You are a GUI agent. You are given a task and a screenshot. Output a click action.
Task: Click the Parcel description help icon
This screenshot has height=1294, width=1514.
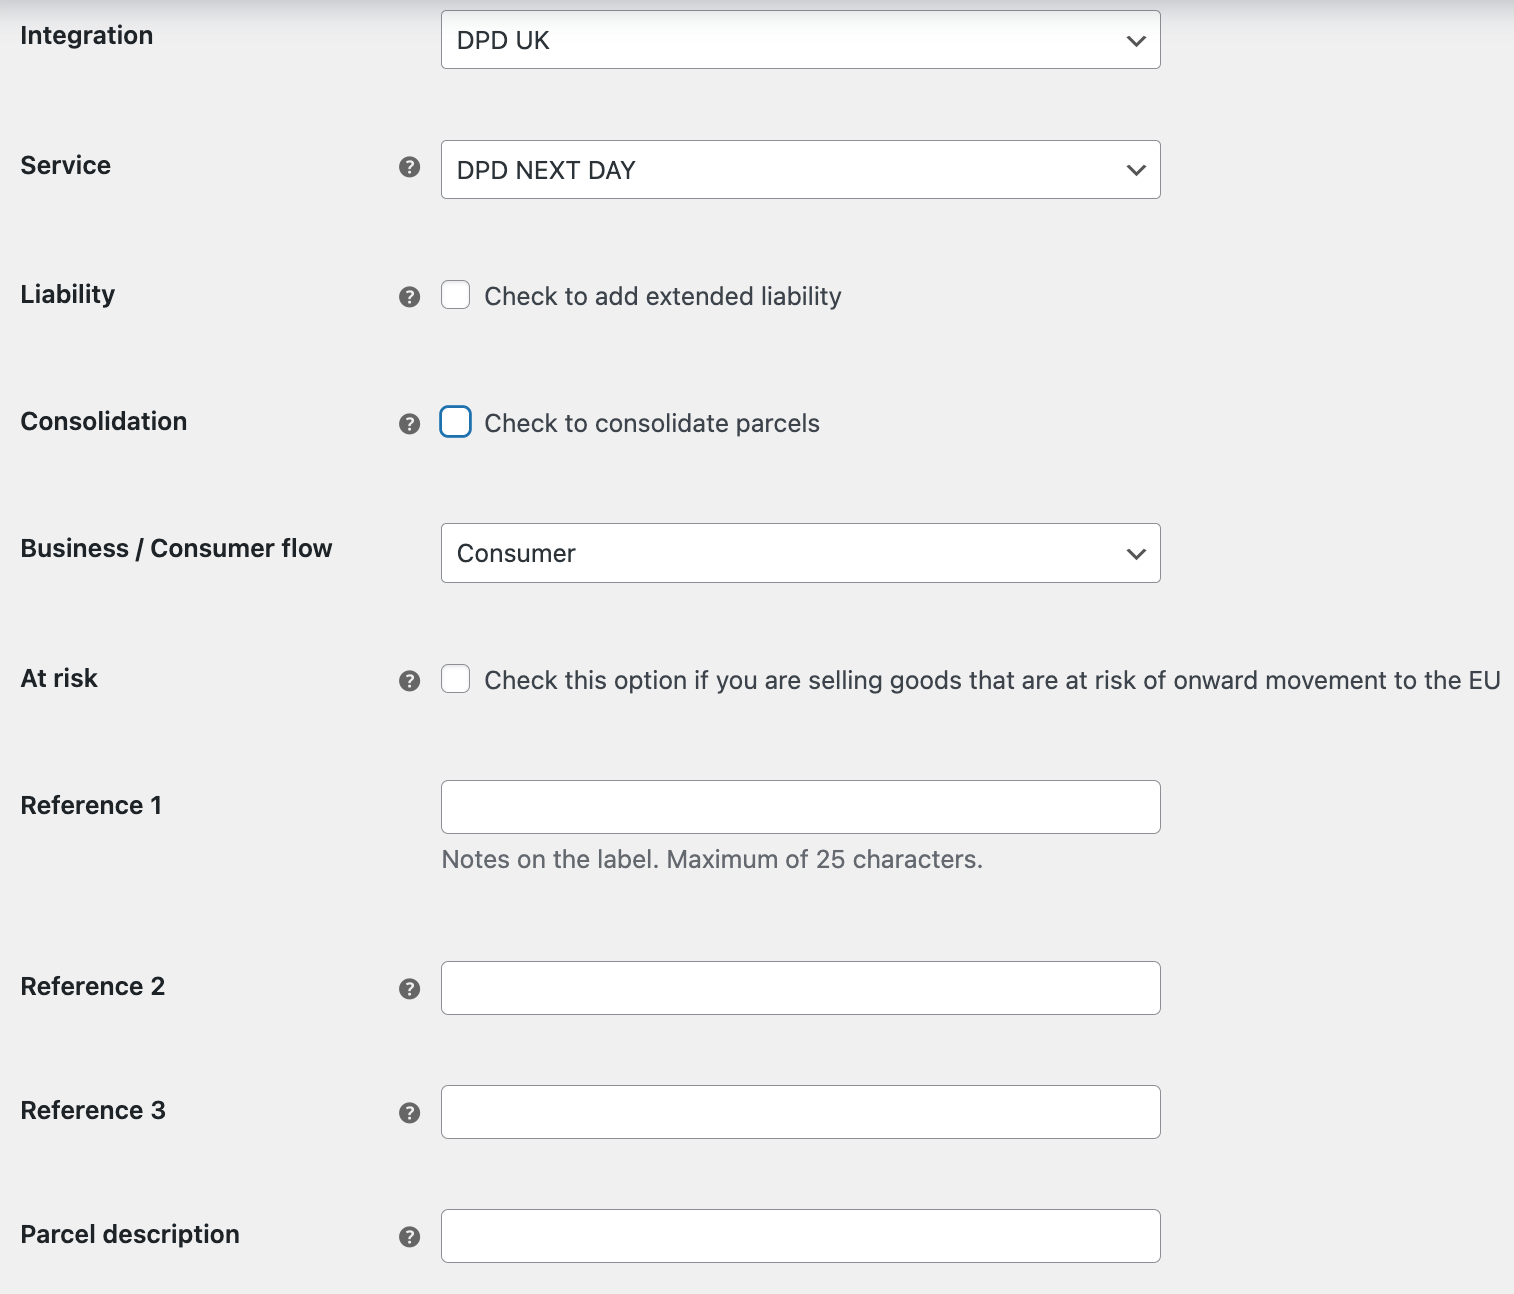409,1237
